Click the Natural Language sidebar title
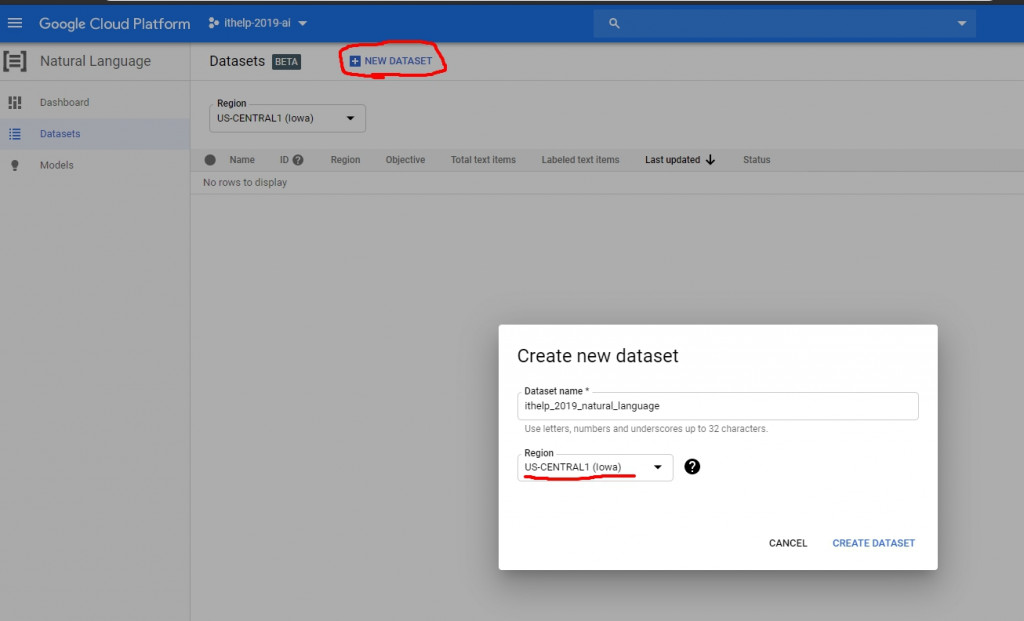 (x=95, y=61)
